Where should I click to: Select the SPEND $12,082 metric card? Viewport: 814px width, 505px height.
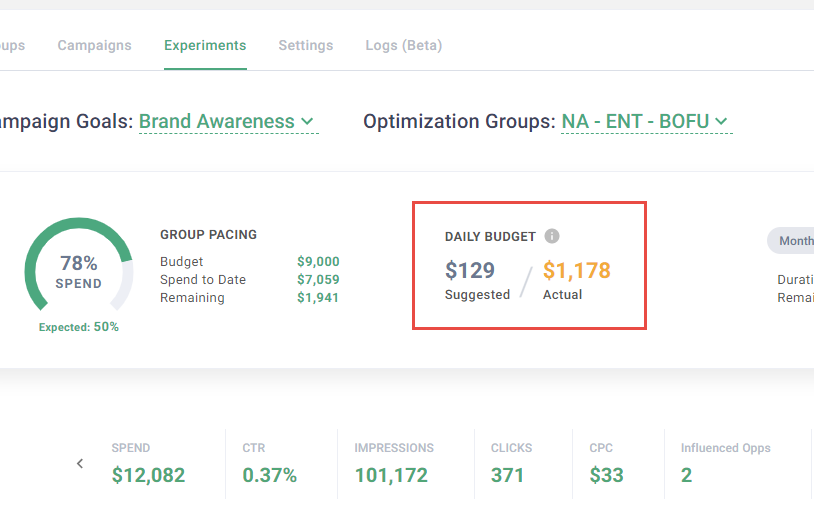(x=148, y=464)
